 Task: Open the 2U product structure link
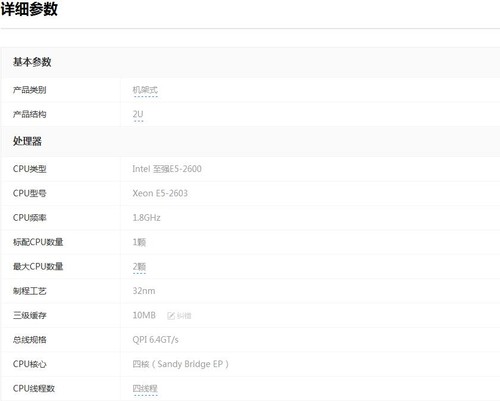click(138, 114)
